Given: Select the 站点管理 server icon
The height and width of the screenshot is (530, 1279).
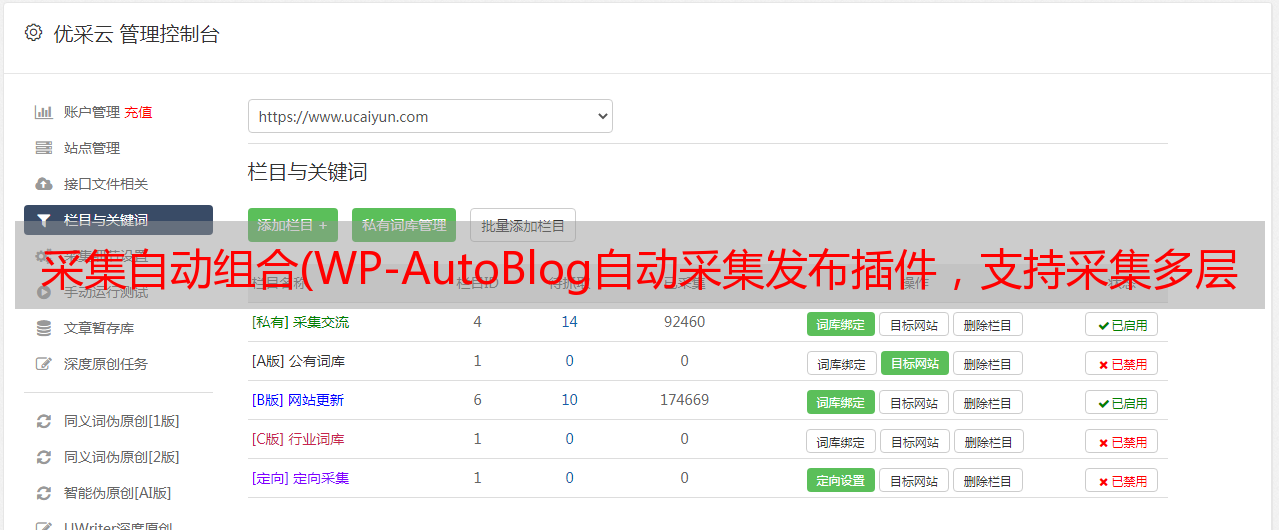Looking at the screenshot, I should pyautogui.click(x=43, y=148).
